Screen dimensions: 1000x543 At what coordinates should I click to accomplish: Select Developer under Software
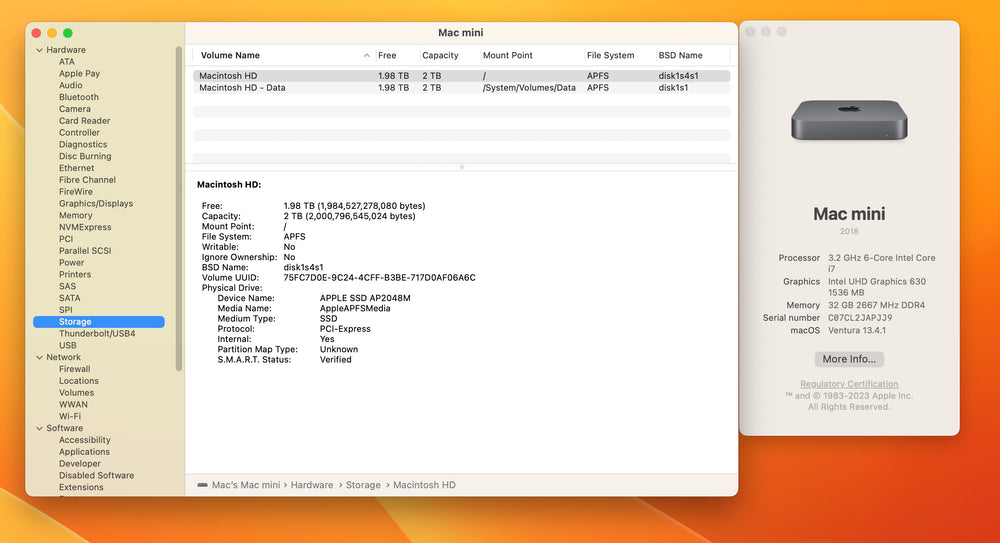[x=80, y=463]
